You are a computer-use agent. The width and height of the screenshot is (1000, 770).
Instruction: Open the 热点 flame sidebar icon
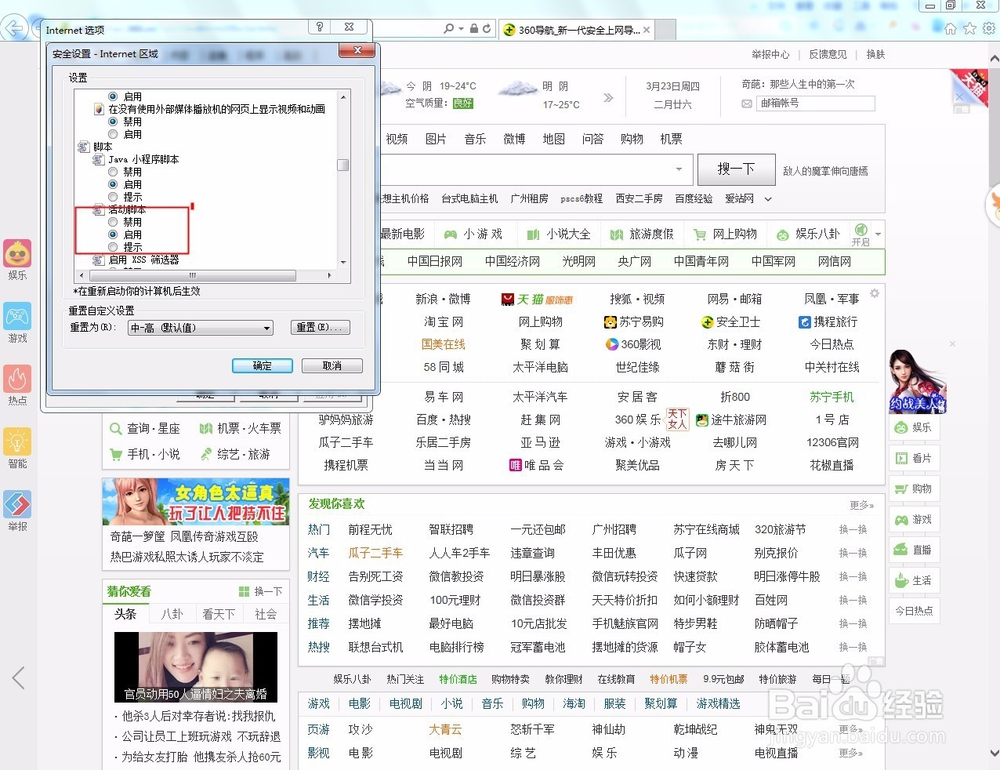coord(17,379)
